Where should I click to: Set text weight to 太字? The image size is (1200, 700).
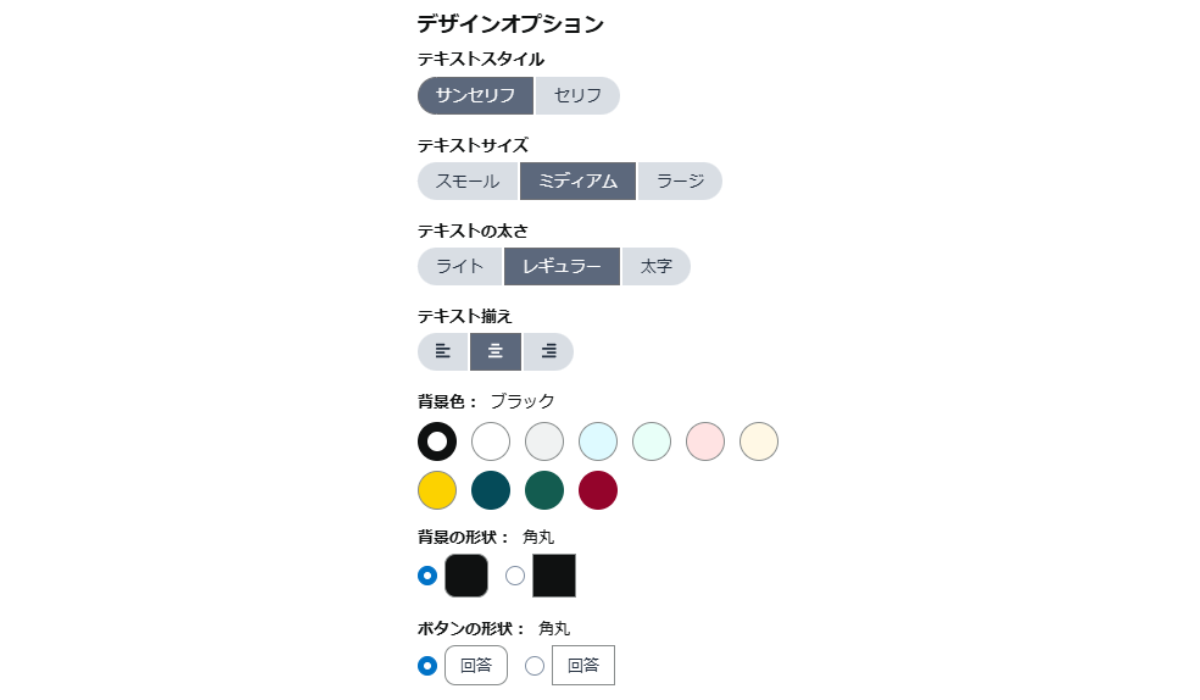(x=656, y=267)
